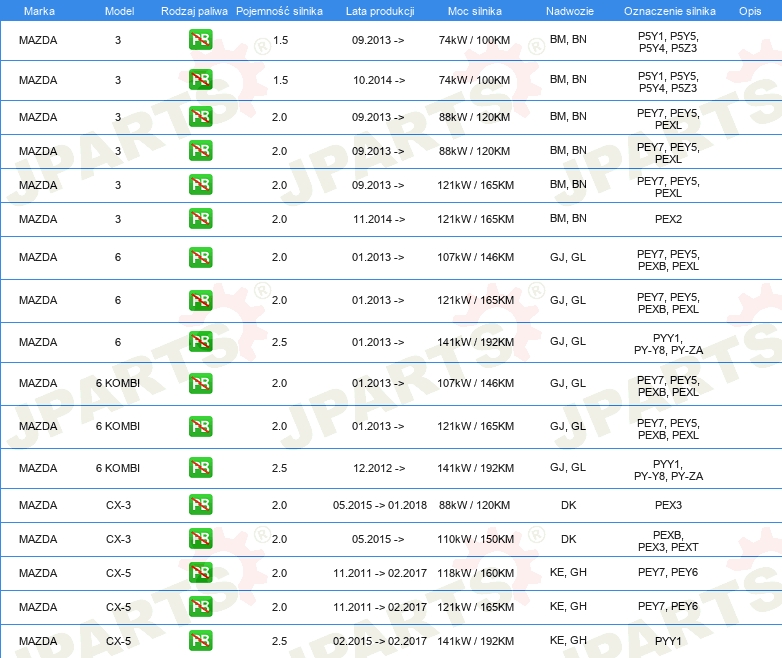This screenshot has width=782, height=658.
Task: Click the fuel icon for 6 KOMBI 107kW row
Action: pos(200,384)
